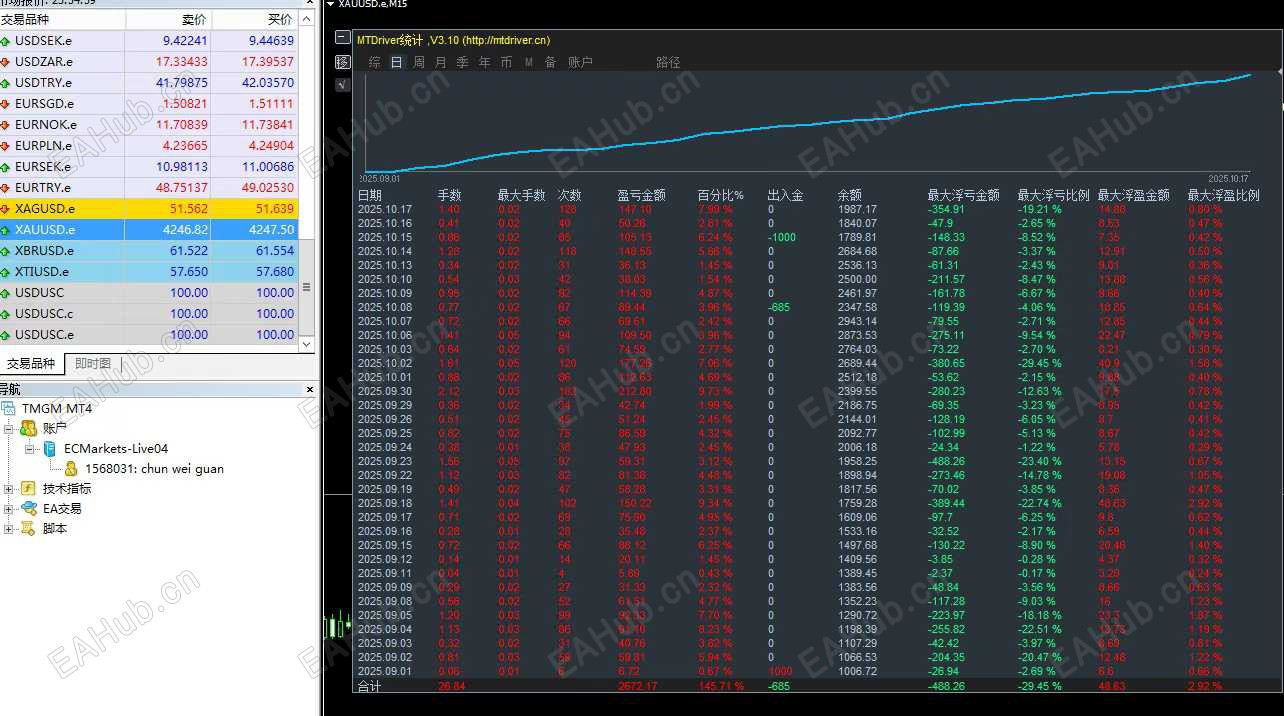The image size is (1284, 716).
Task: Open the XAUUSD.e,M15 chart title triangle
Action: coord(331,4)
